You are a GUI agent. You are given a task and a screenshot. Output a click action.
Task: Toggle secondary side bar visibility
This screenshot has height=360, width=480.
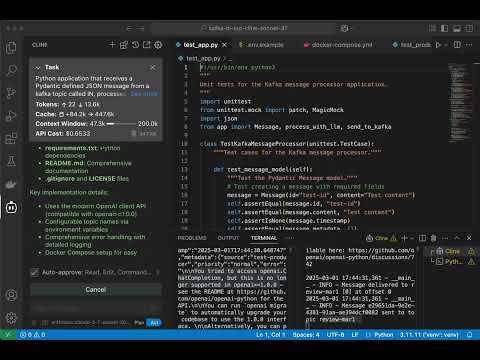[469, 28]
